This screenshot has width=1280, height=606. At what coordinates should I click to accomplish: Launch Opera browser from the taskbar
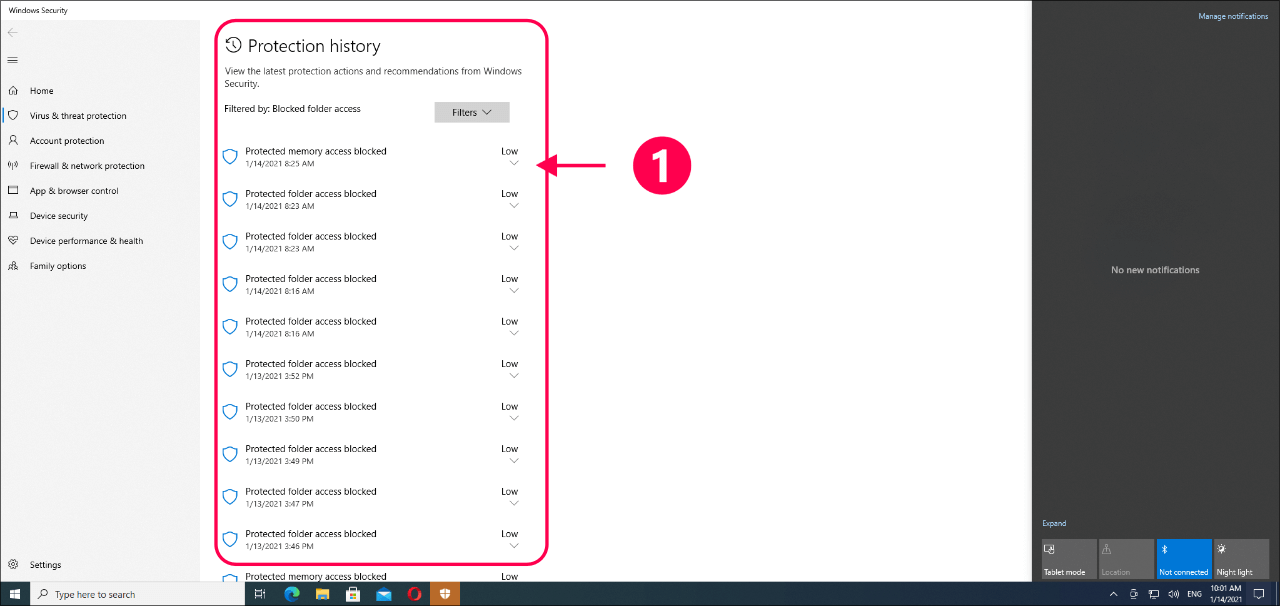[414, 594]
